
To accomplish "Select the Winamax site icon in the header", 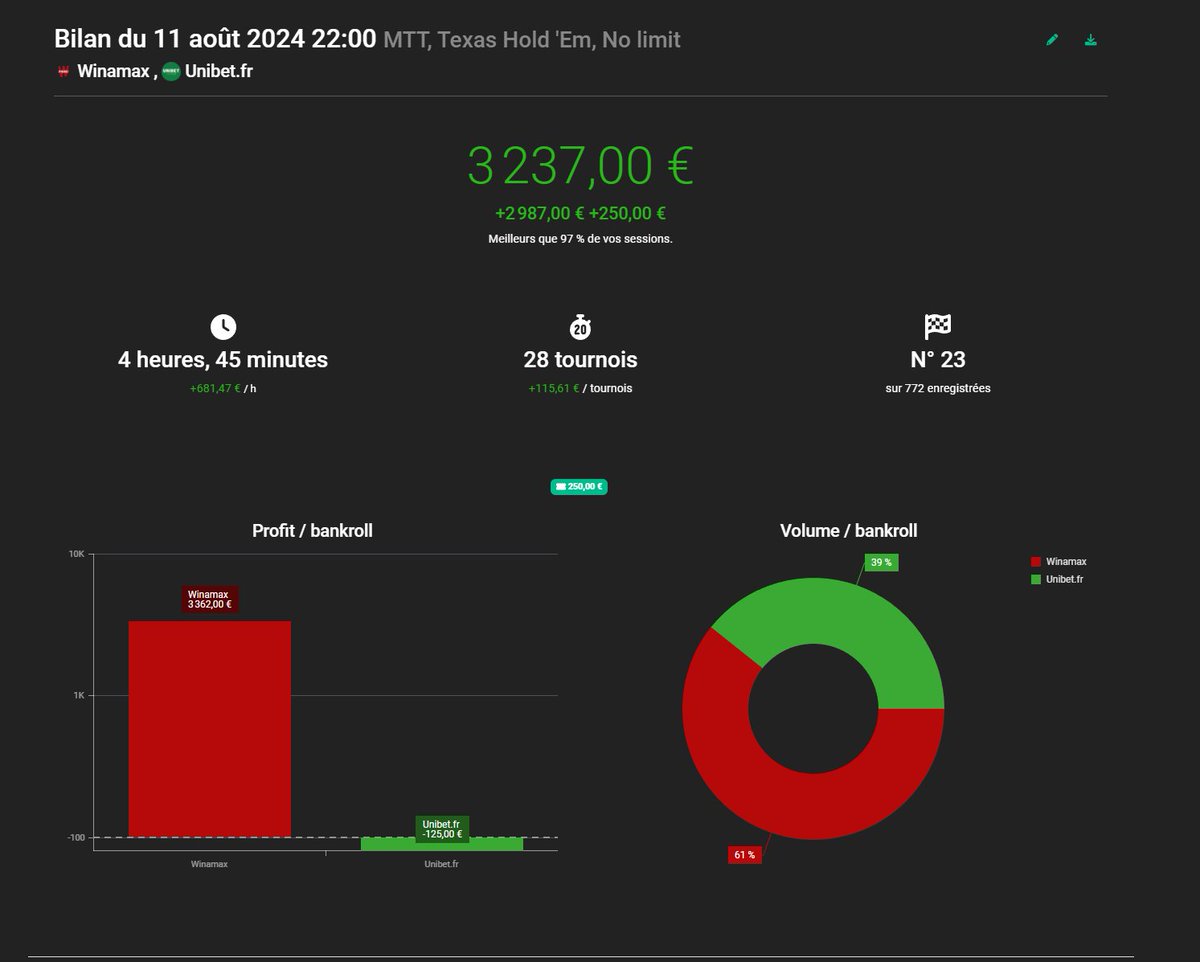I will point(62,72).
